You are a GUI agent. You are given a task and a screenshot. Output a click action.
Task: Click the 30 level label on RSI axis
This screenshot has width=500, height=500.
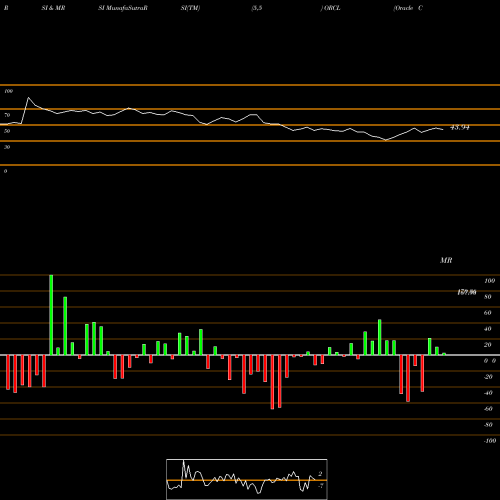pyautogui.click(x=7, y=147)
